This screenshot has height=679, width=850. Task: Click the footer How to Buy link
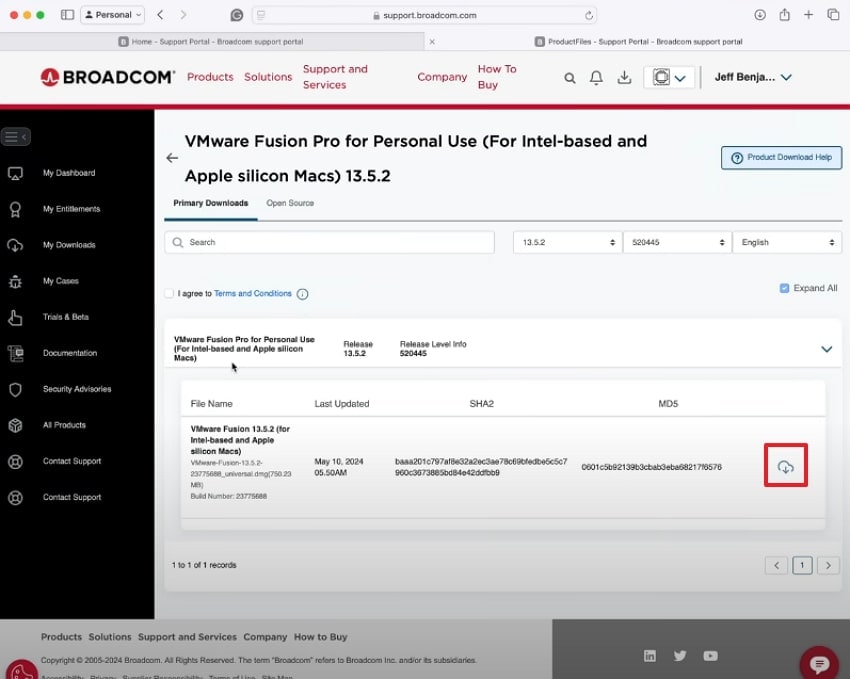pyautogui.click(x=320, y=637)
